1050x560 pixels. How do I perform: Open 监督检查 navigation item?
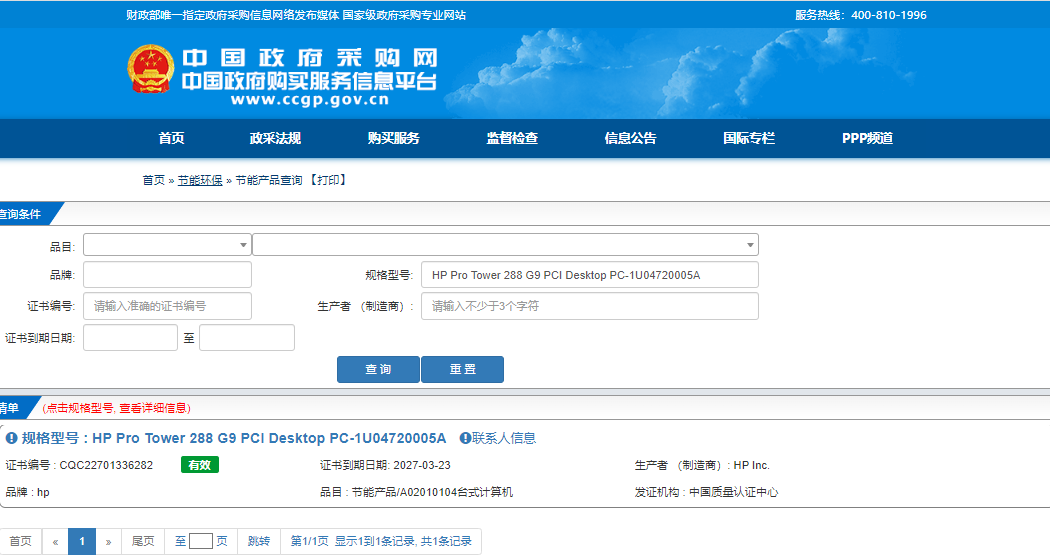tap(512, 138)
